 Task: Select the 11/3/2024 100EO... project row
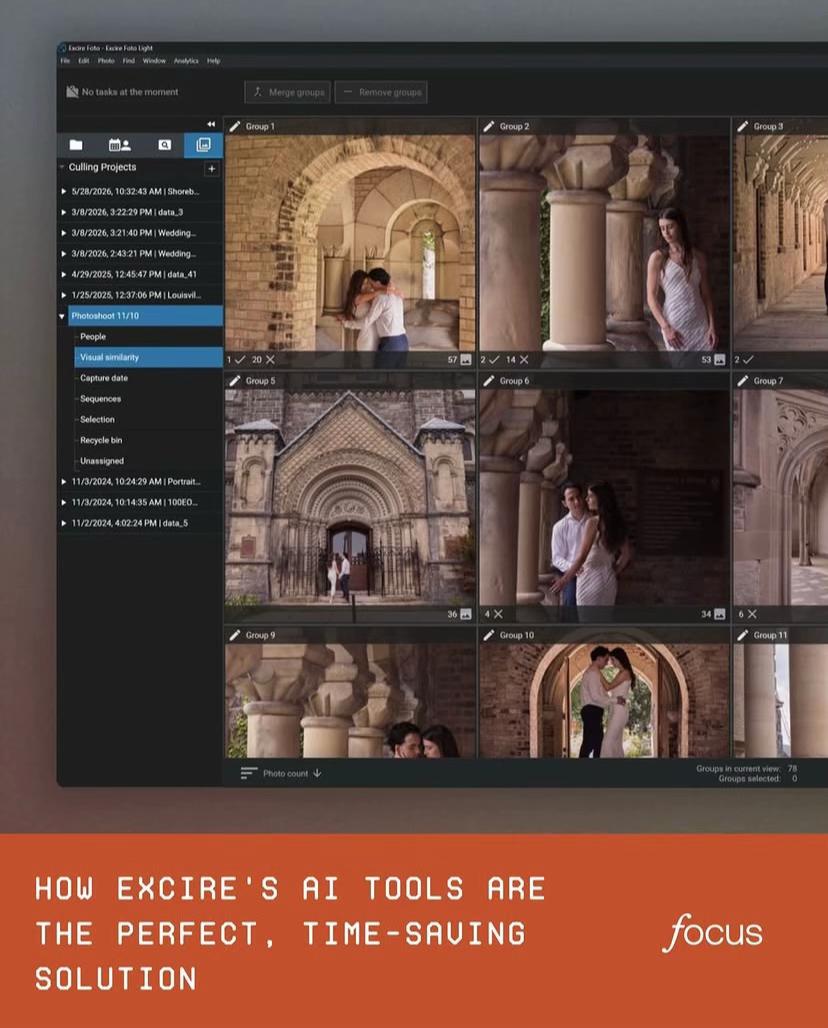[x=140, y=502]
